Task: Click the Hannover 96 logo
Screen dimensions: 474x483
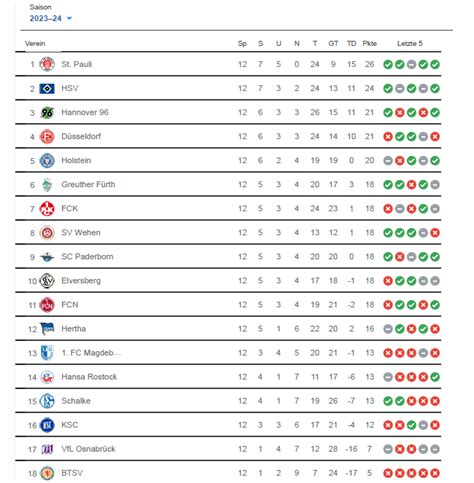Action: click(x=47, y=112)
